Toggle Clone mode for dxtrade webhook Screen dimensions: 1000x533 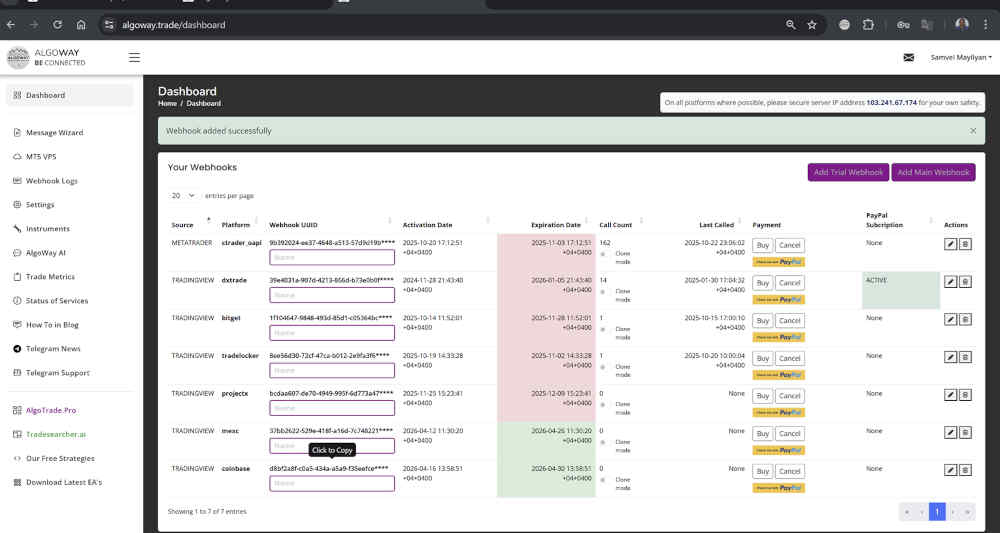click(x=603, y=291)
